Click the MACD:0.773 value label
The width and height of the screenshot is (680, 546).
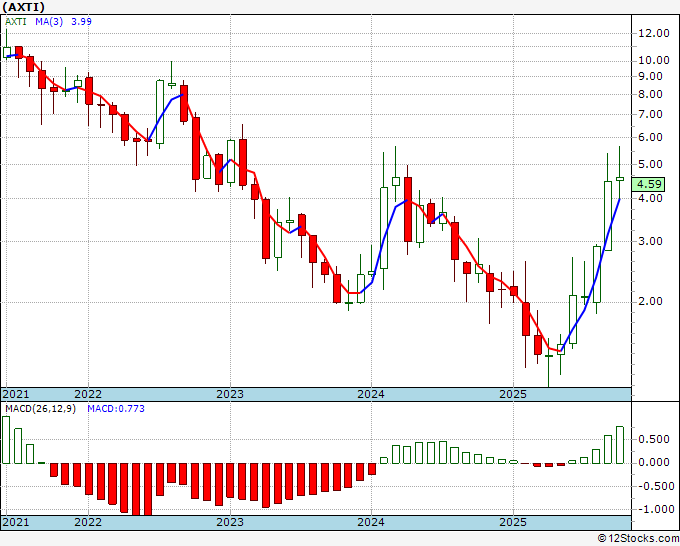(x=116, y=409)
